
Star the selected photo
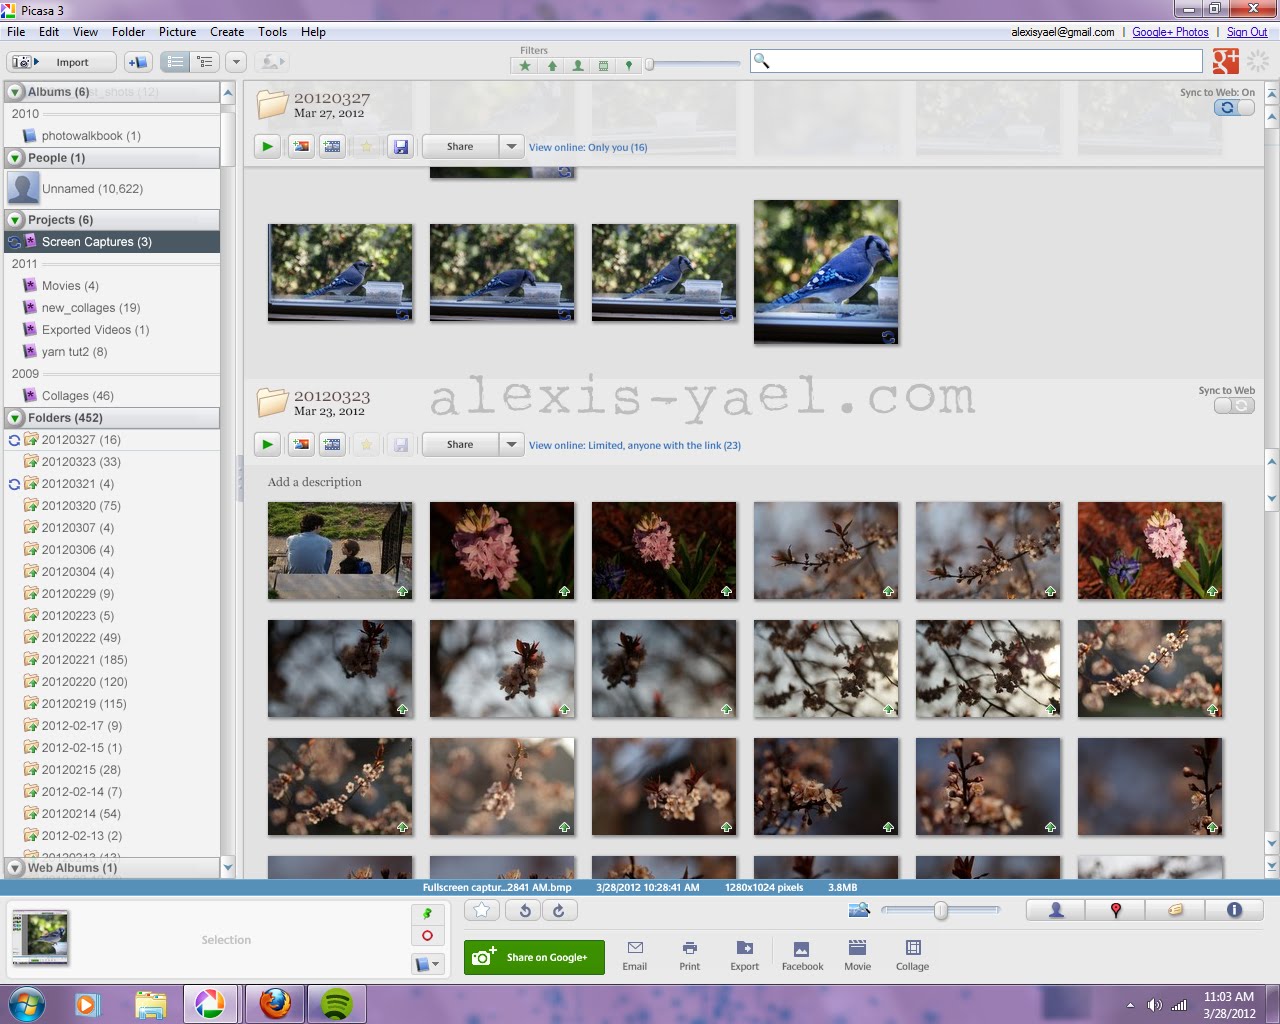pos(482,910)
